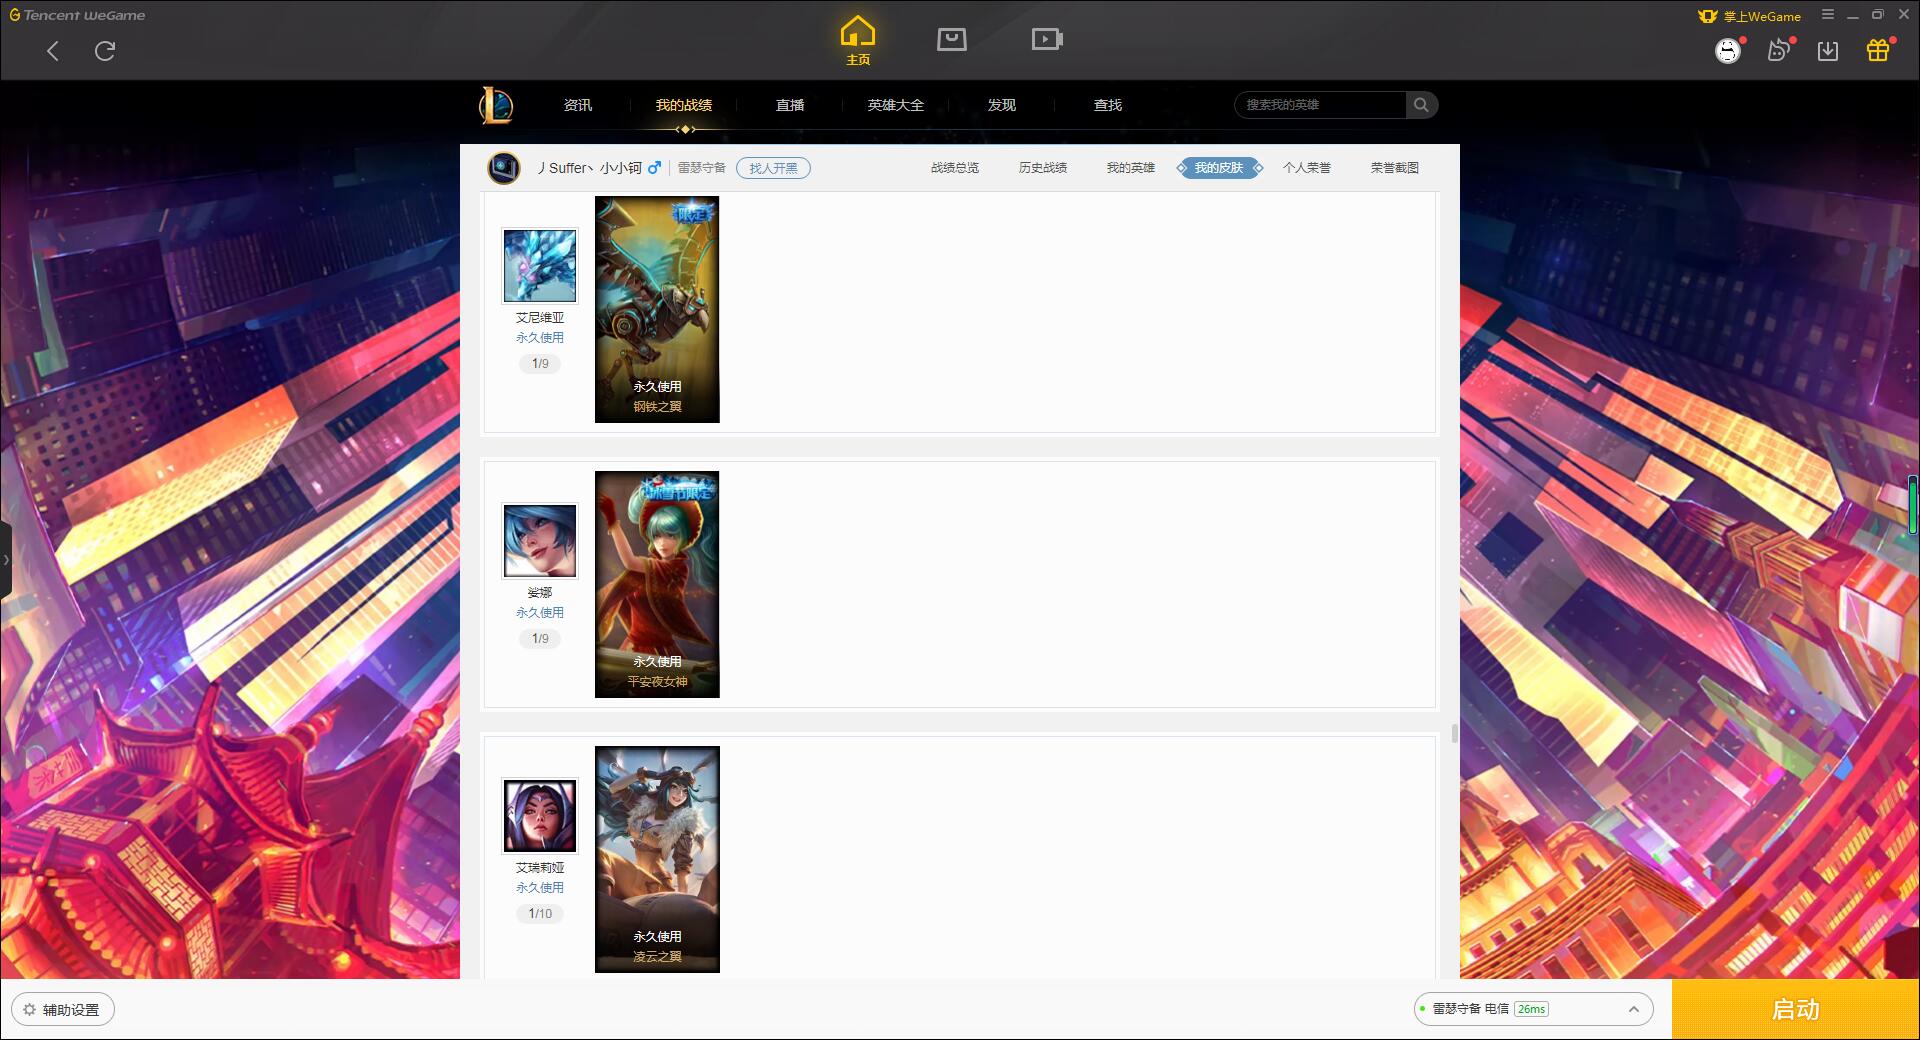Click the 艾瑞莉娅 champion name text
Viewport: 1920px width, 1040px height.
click(x=540, y=868)
